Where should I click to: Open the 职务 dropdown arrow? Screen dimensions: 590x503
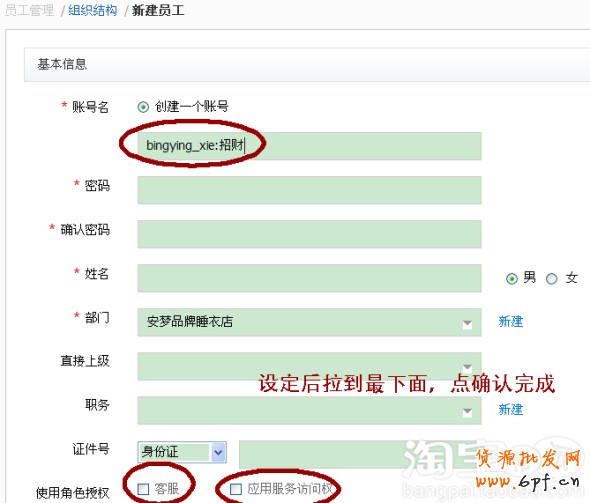coord(467,412)
